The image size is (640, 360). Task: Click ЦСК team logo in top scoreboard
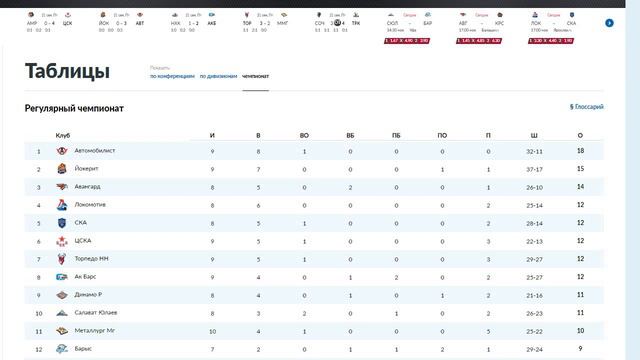coord(68,15)
